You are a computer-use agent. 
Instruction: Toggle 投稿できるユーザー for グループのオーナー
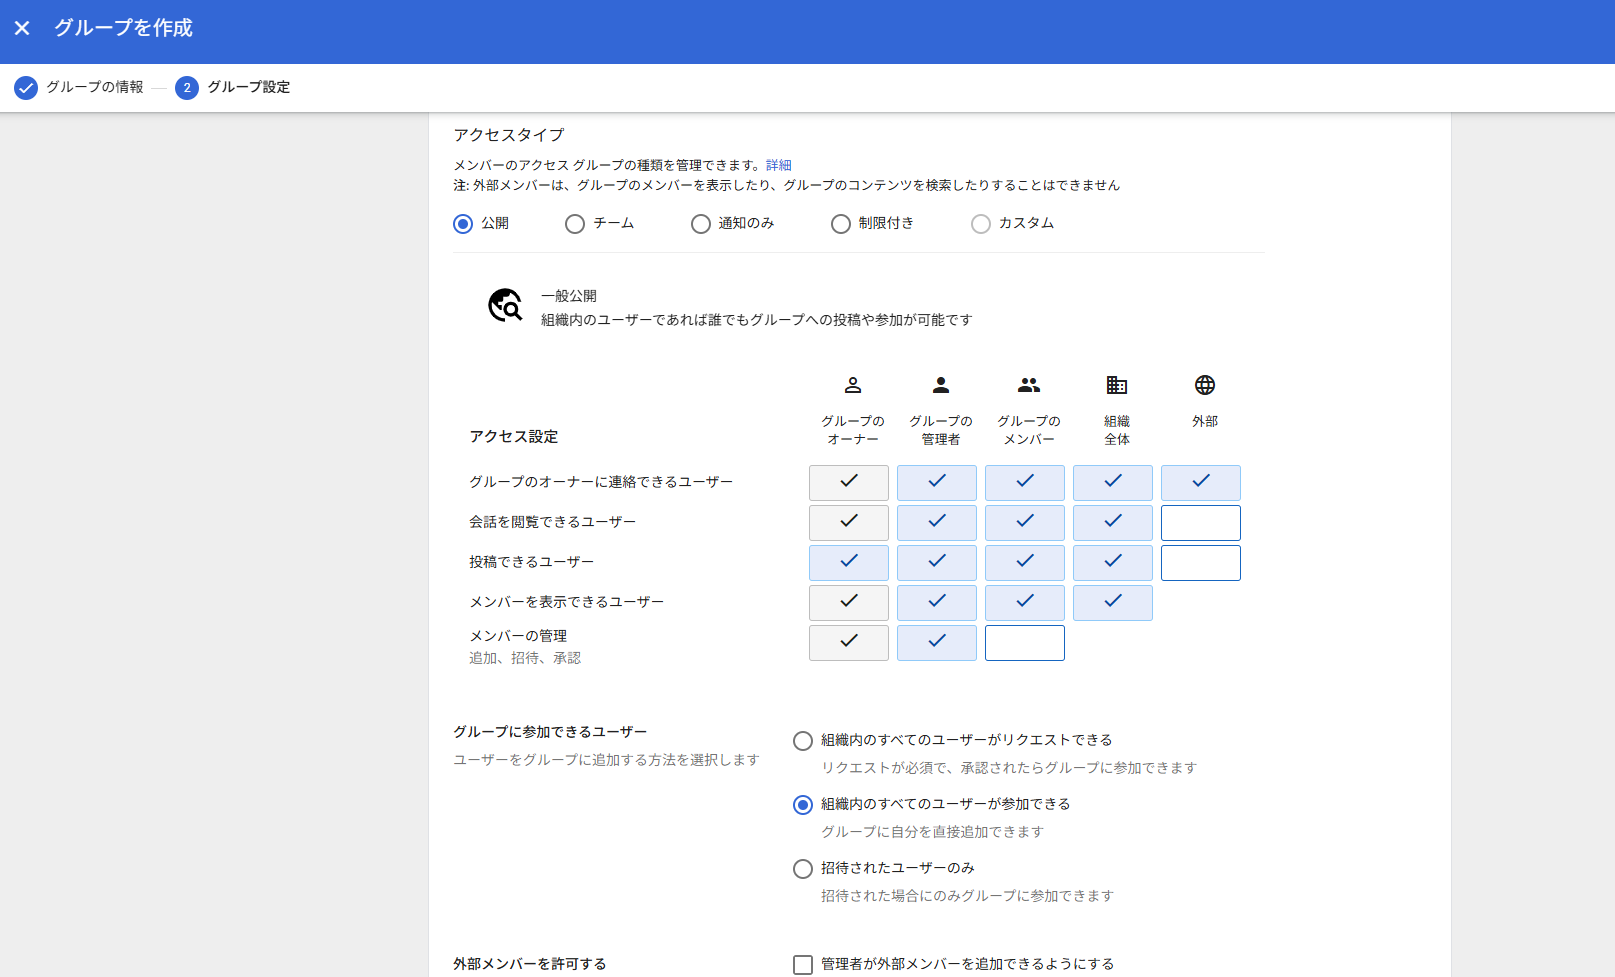(849, 563)
